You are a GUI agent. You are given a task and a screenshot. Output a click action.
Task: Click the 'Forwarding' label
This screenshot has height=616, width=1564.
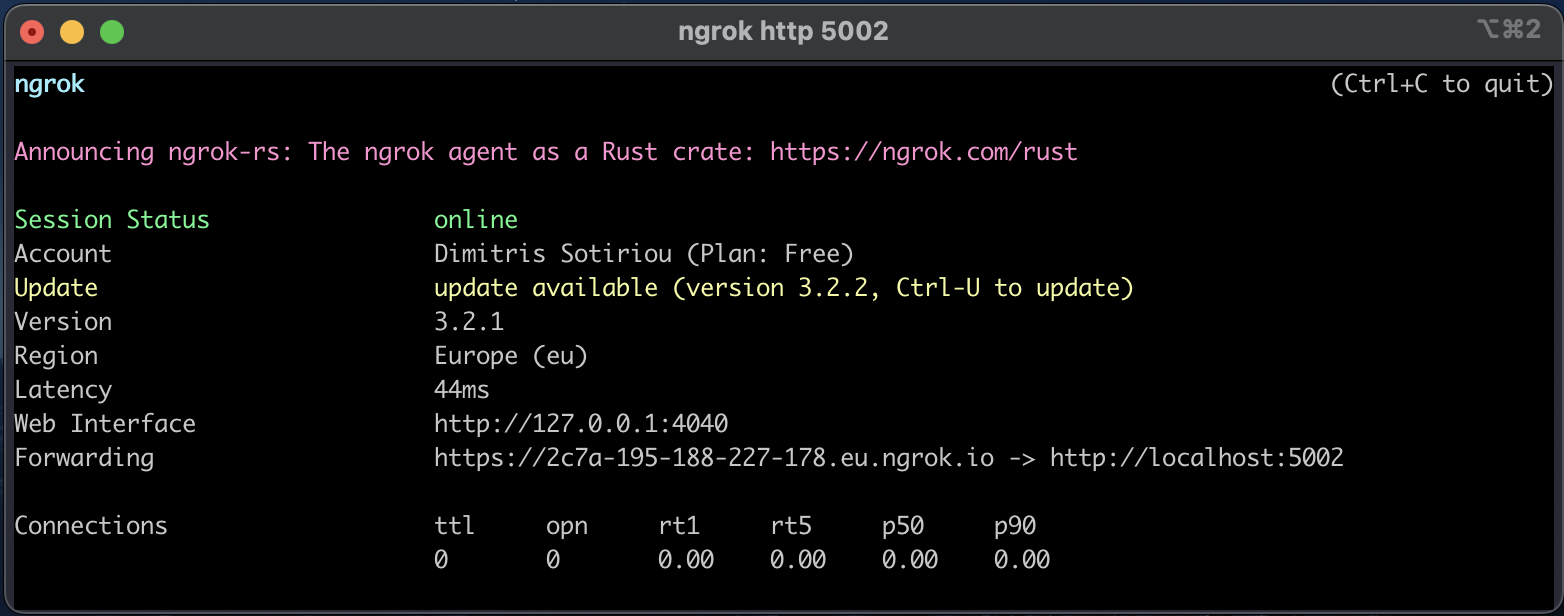tap(84, 458)
